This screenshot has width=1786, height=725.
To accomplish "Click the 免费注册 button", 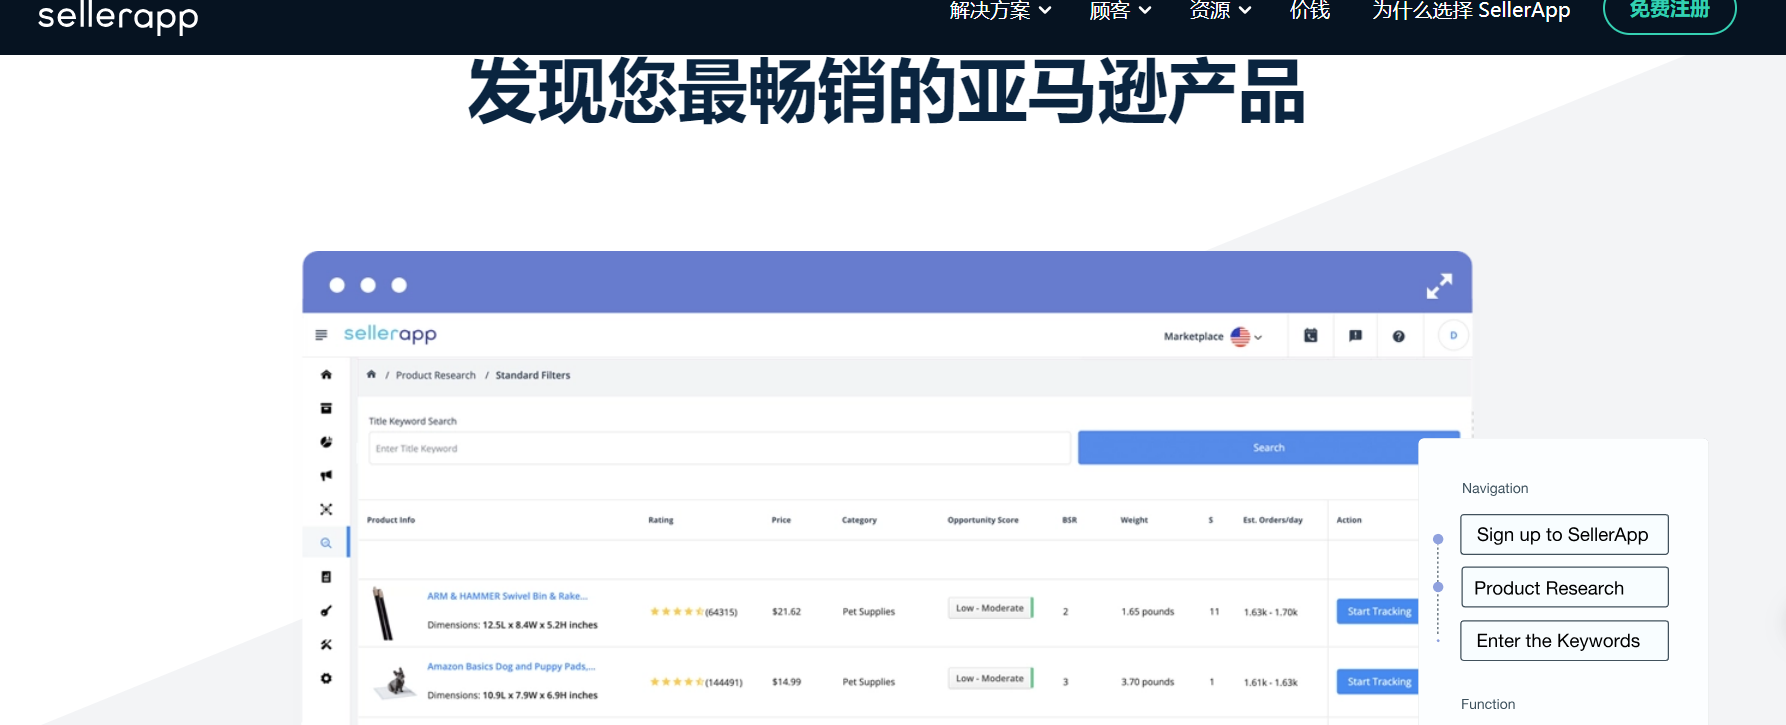I will click(x=1669, y=12).
